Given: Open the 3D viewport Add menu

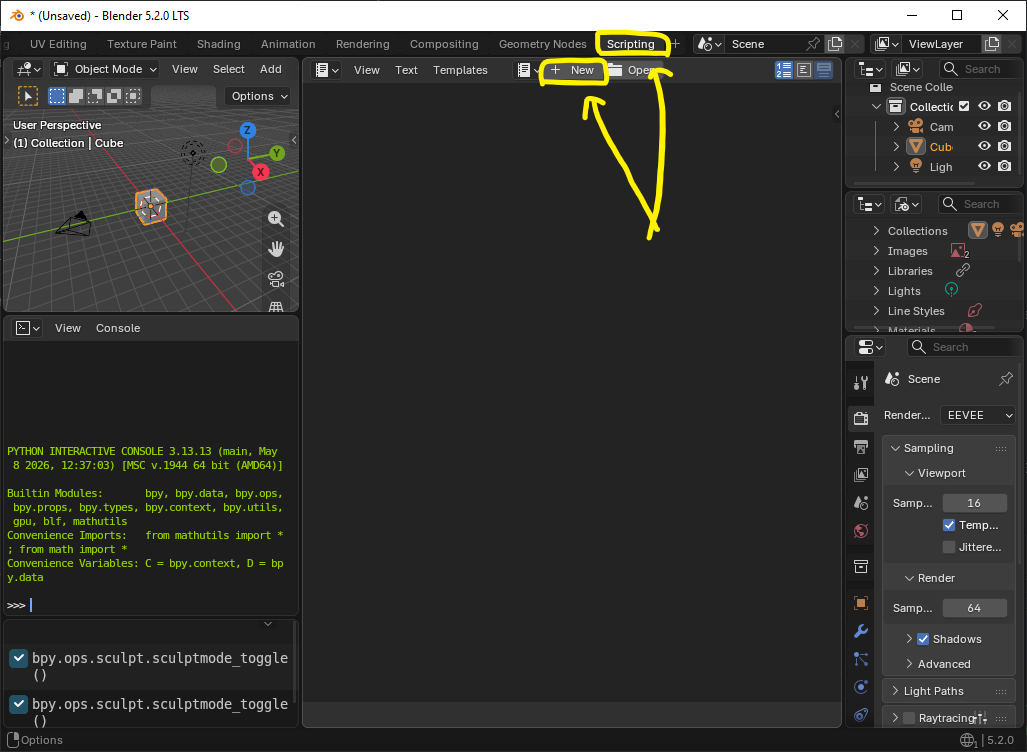Looking at the screenshot, I should (x=271, y=69).
